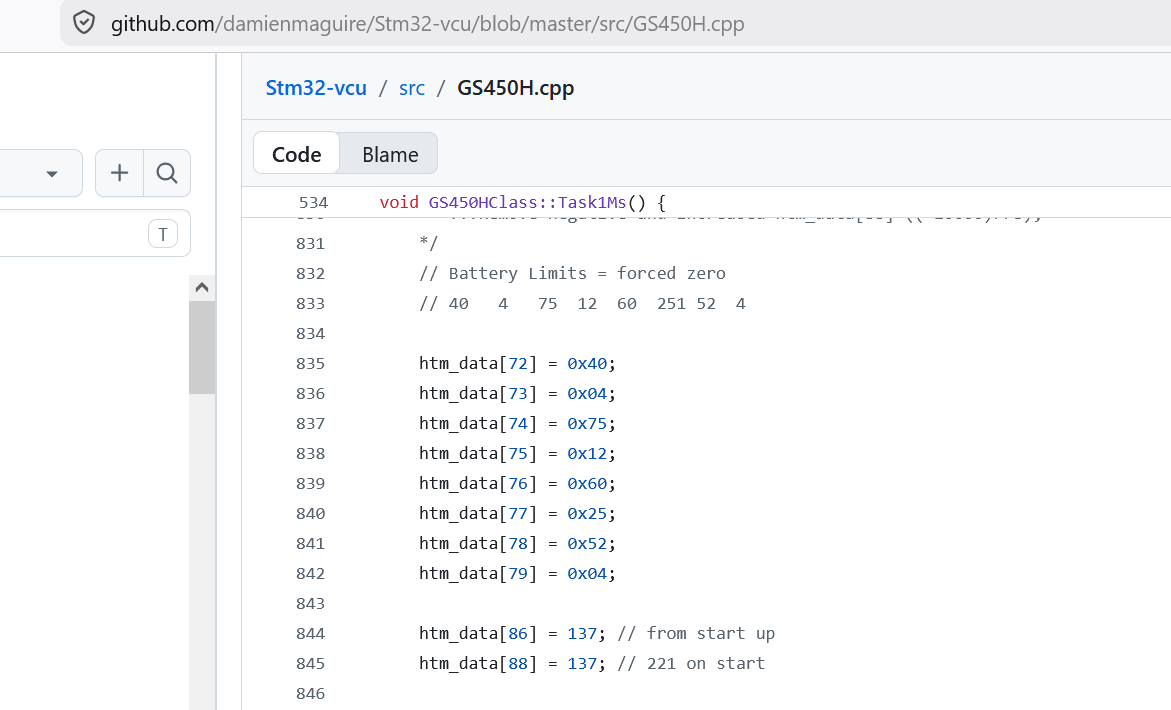This screenshot has height=710, width=1171.
Task: Go to the src folder breadcrumb
Action: pyautogui.click(x=412, y=88)
